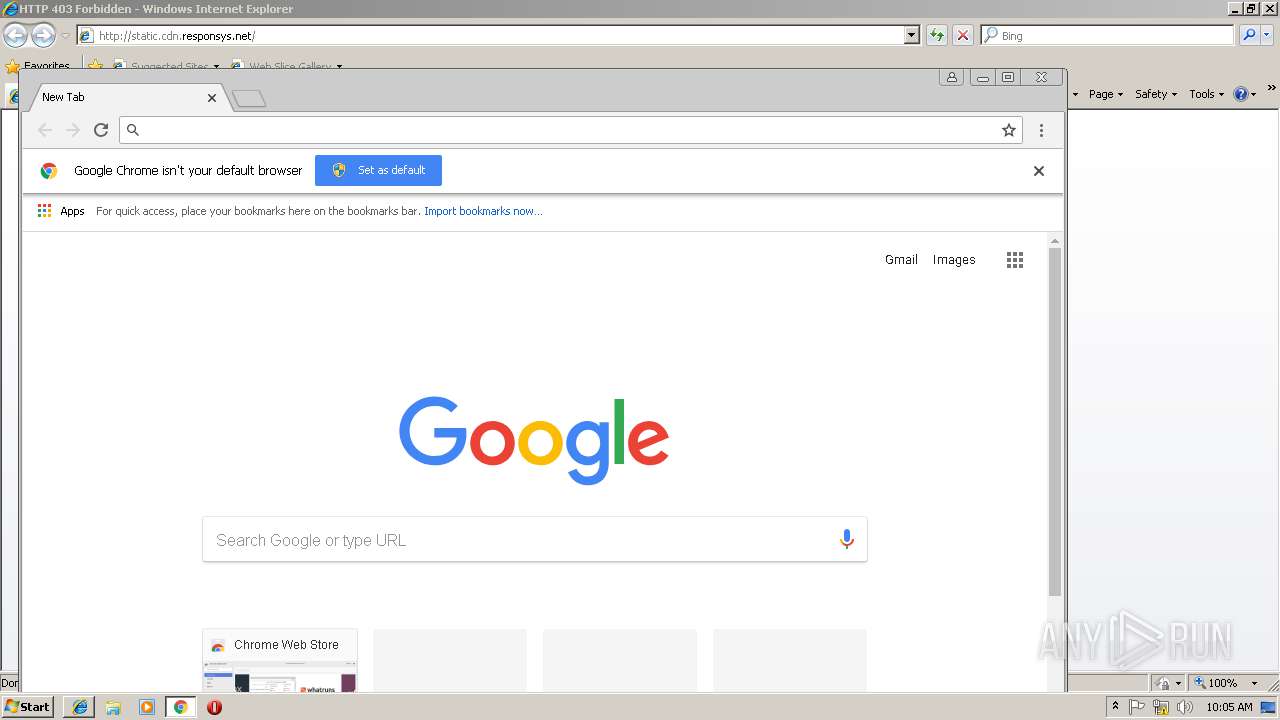Screen dimensions: 1280x720
Task: Run the Bing search via magnifier button
Action: (x=1249, y=35)
